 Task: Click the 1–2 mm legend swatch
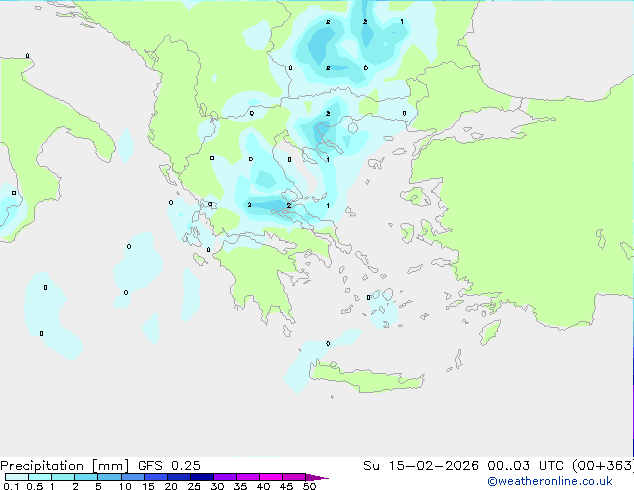point(63,477)
